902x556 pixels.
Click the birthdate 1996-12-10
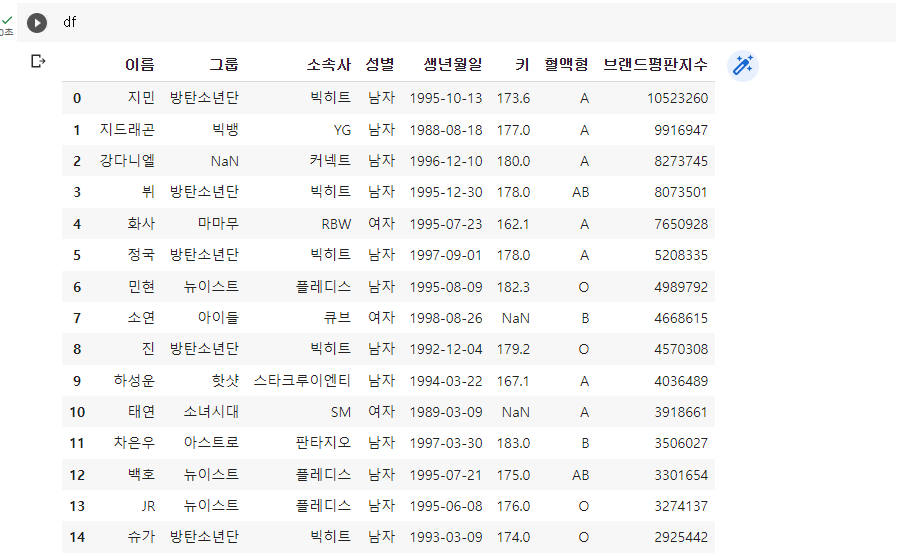446,161
